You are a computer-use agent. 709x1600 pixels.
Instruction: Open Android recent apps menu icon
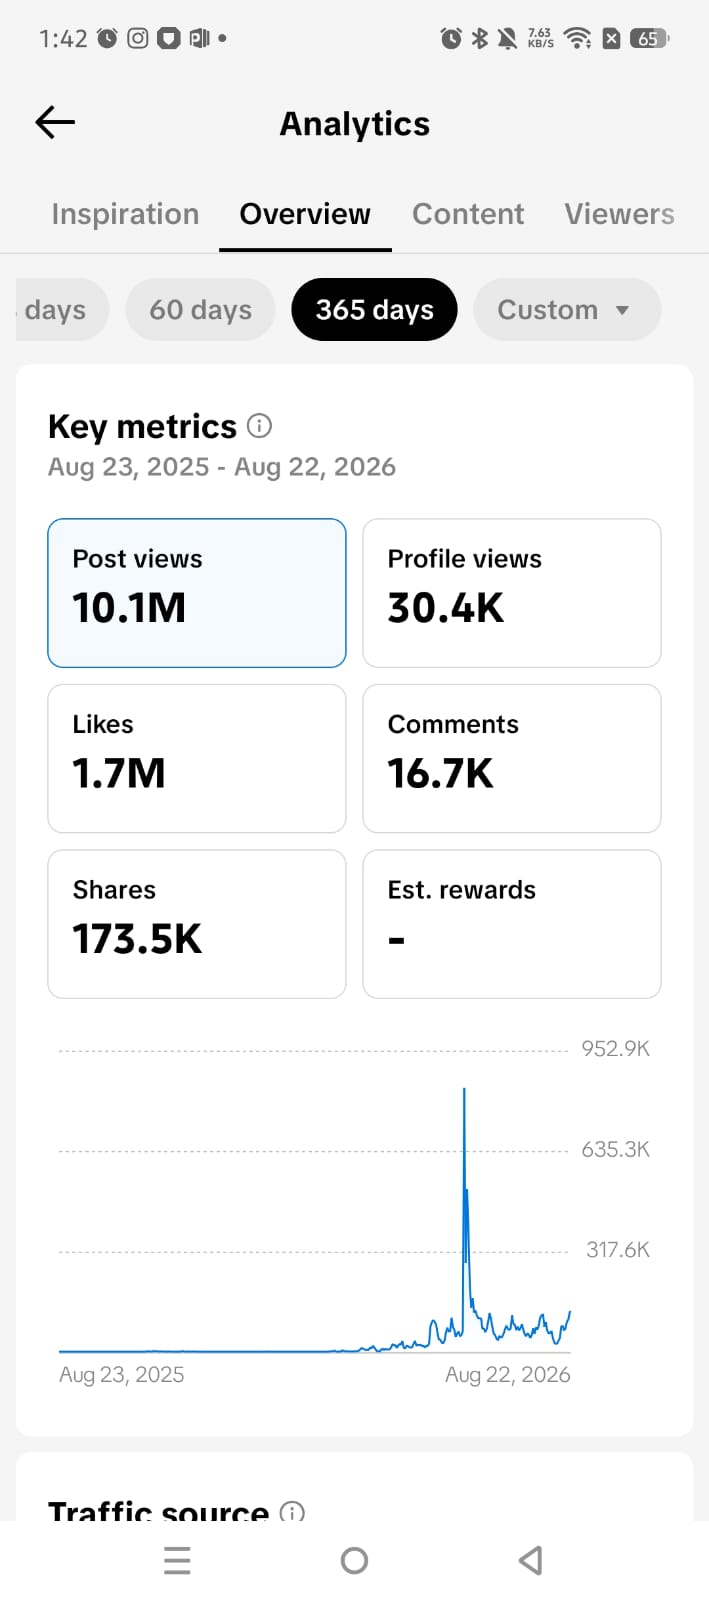[x=177, y=1560]
